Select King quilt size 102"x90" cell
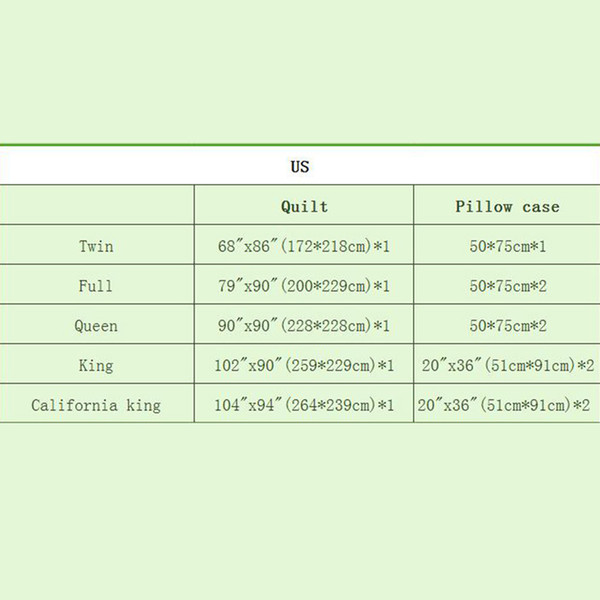This screenshot has width=600, height=600. click(x=304, y=366)
